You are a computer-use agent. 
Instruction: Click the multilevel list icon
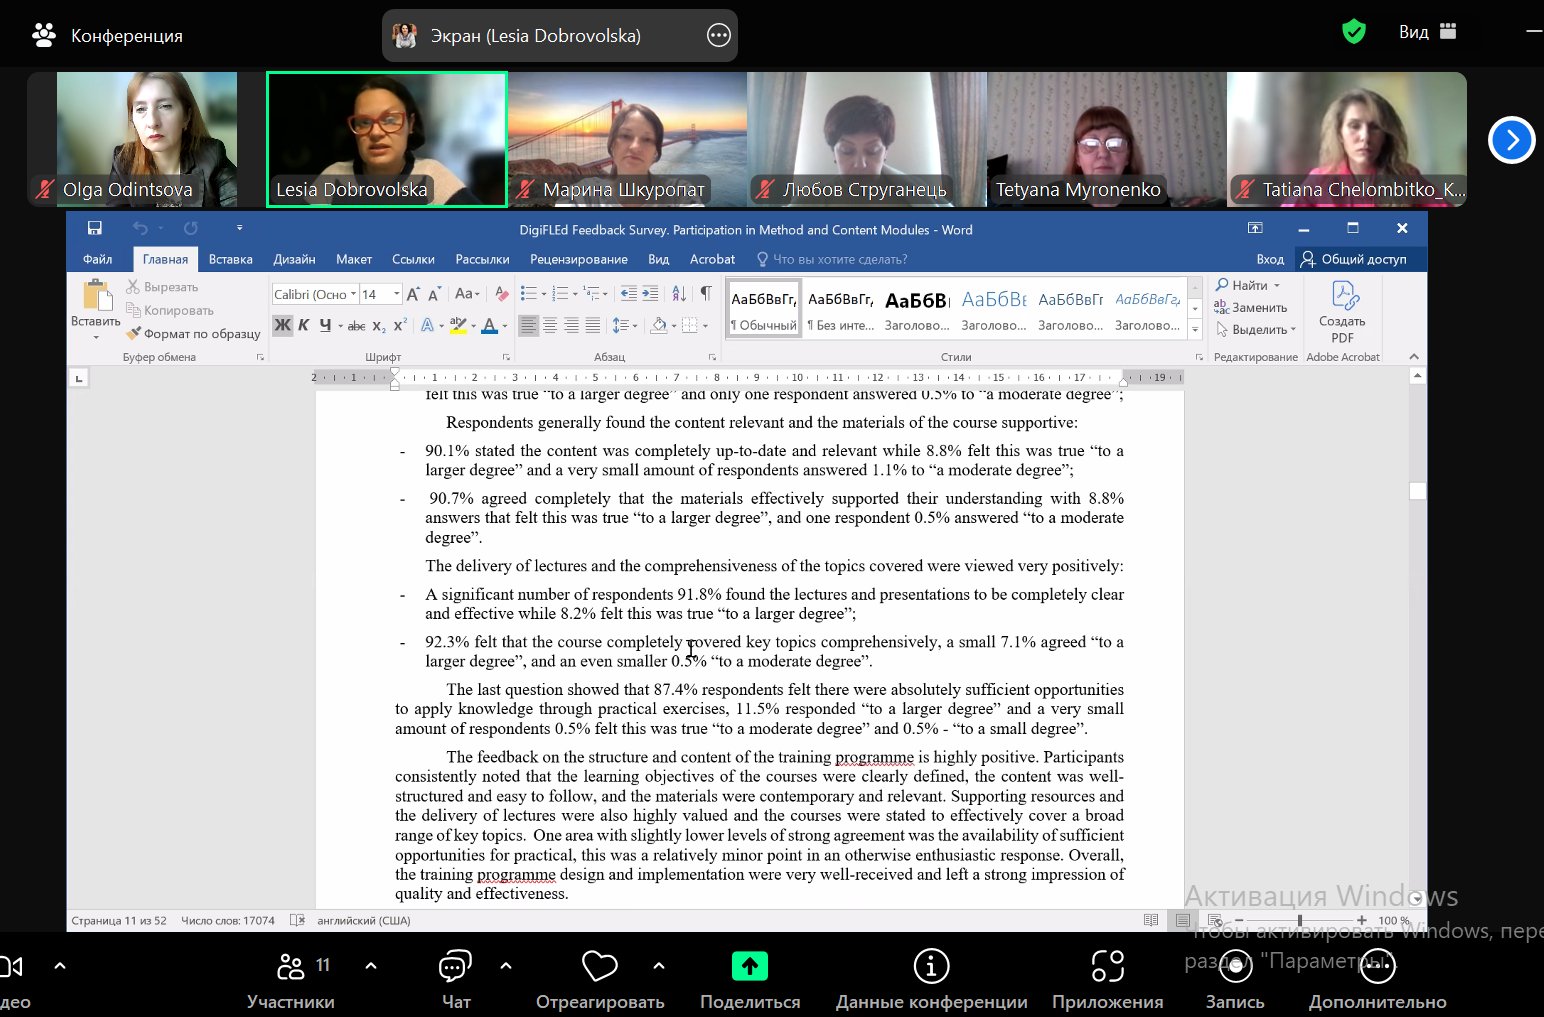(x=592, y=294)
